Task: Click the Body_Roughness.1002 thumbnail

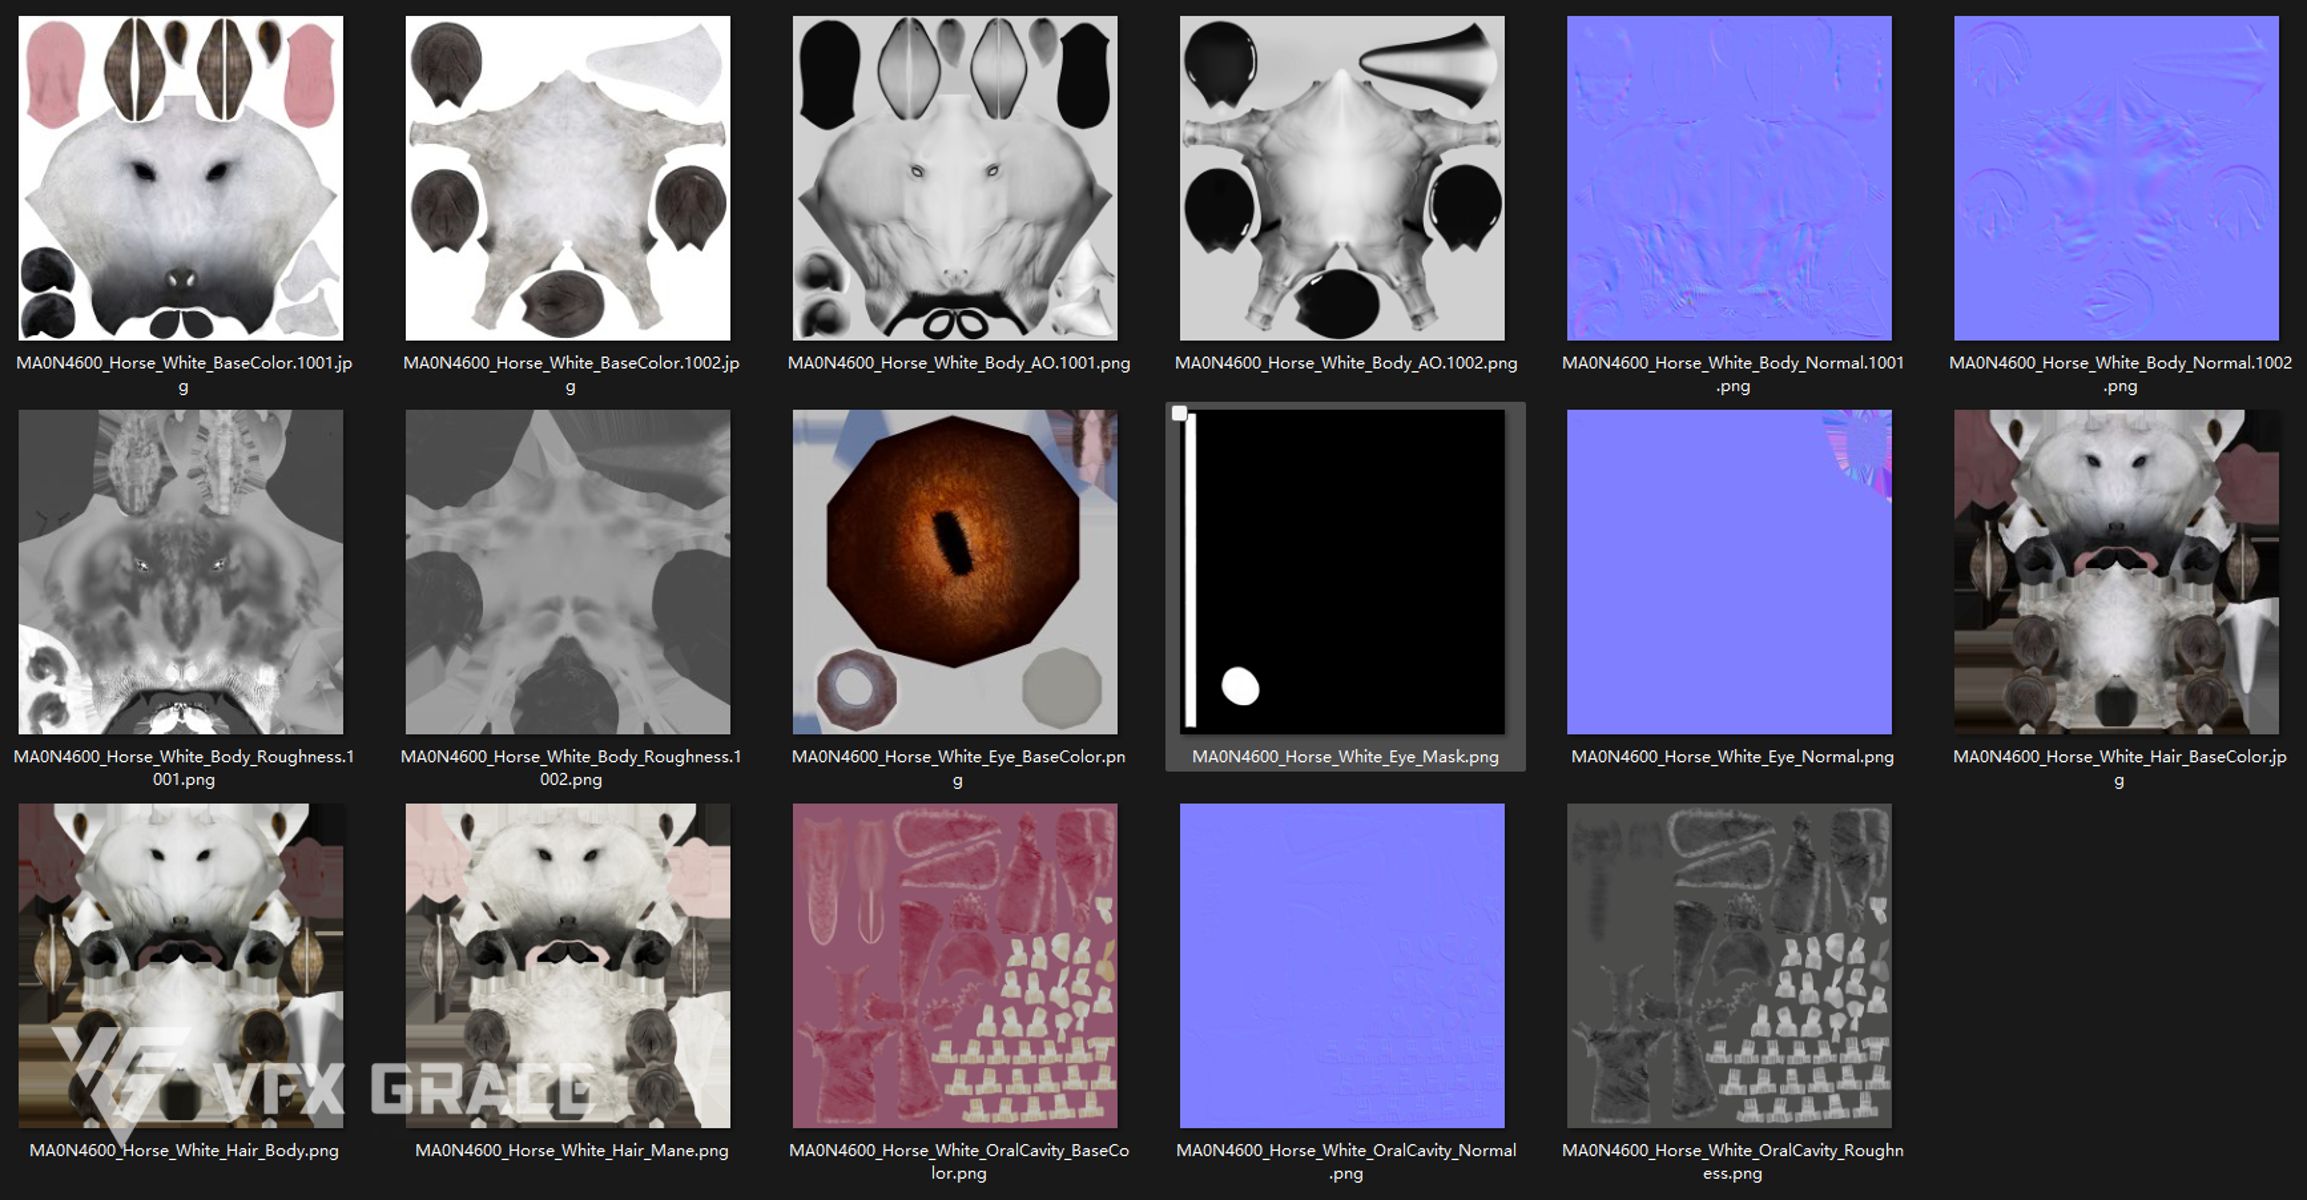Action: click(x=568, y=572)
